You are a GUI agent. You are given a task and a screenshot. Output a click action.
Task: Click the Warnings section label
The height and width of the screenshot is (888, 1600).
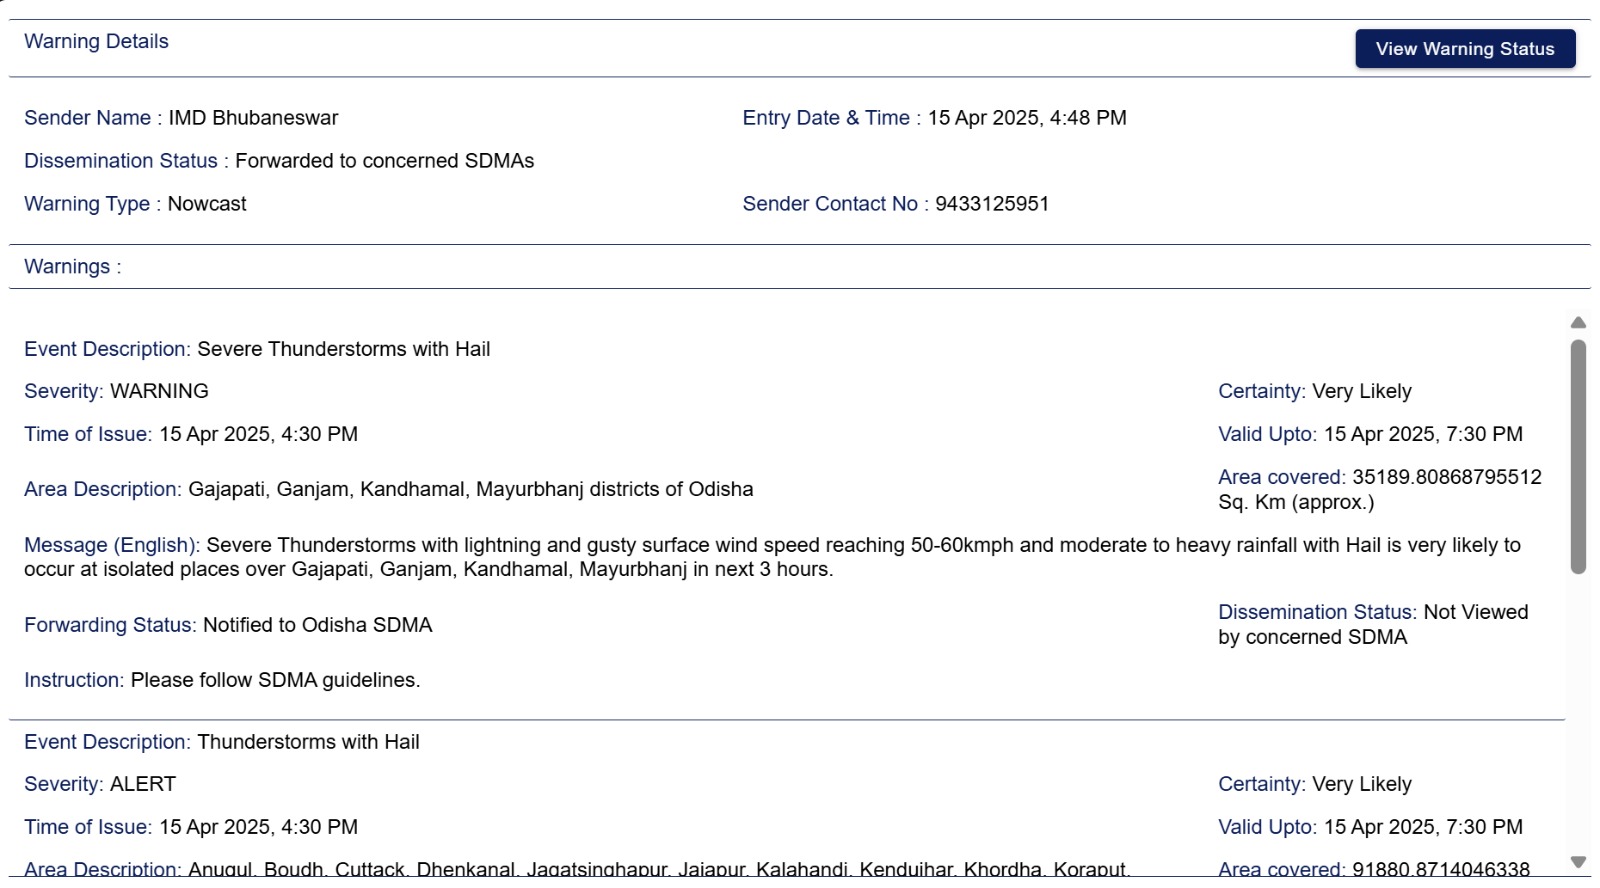point(72,267)
